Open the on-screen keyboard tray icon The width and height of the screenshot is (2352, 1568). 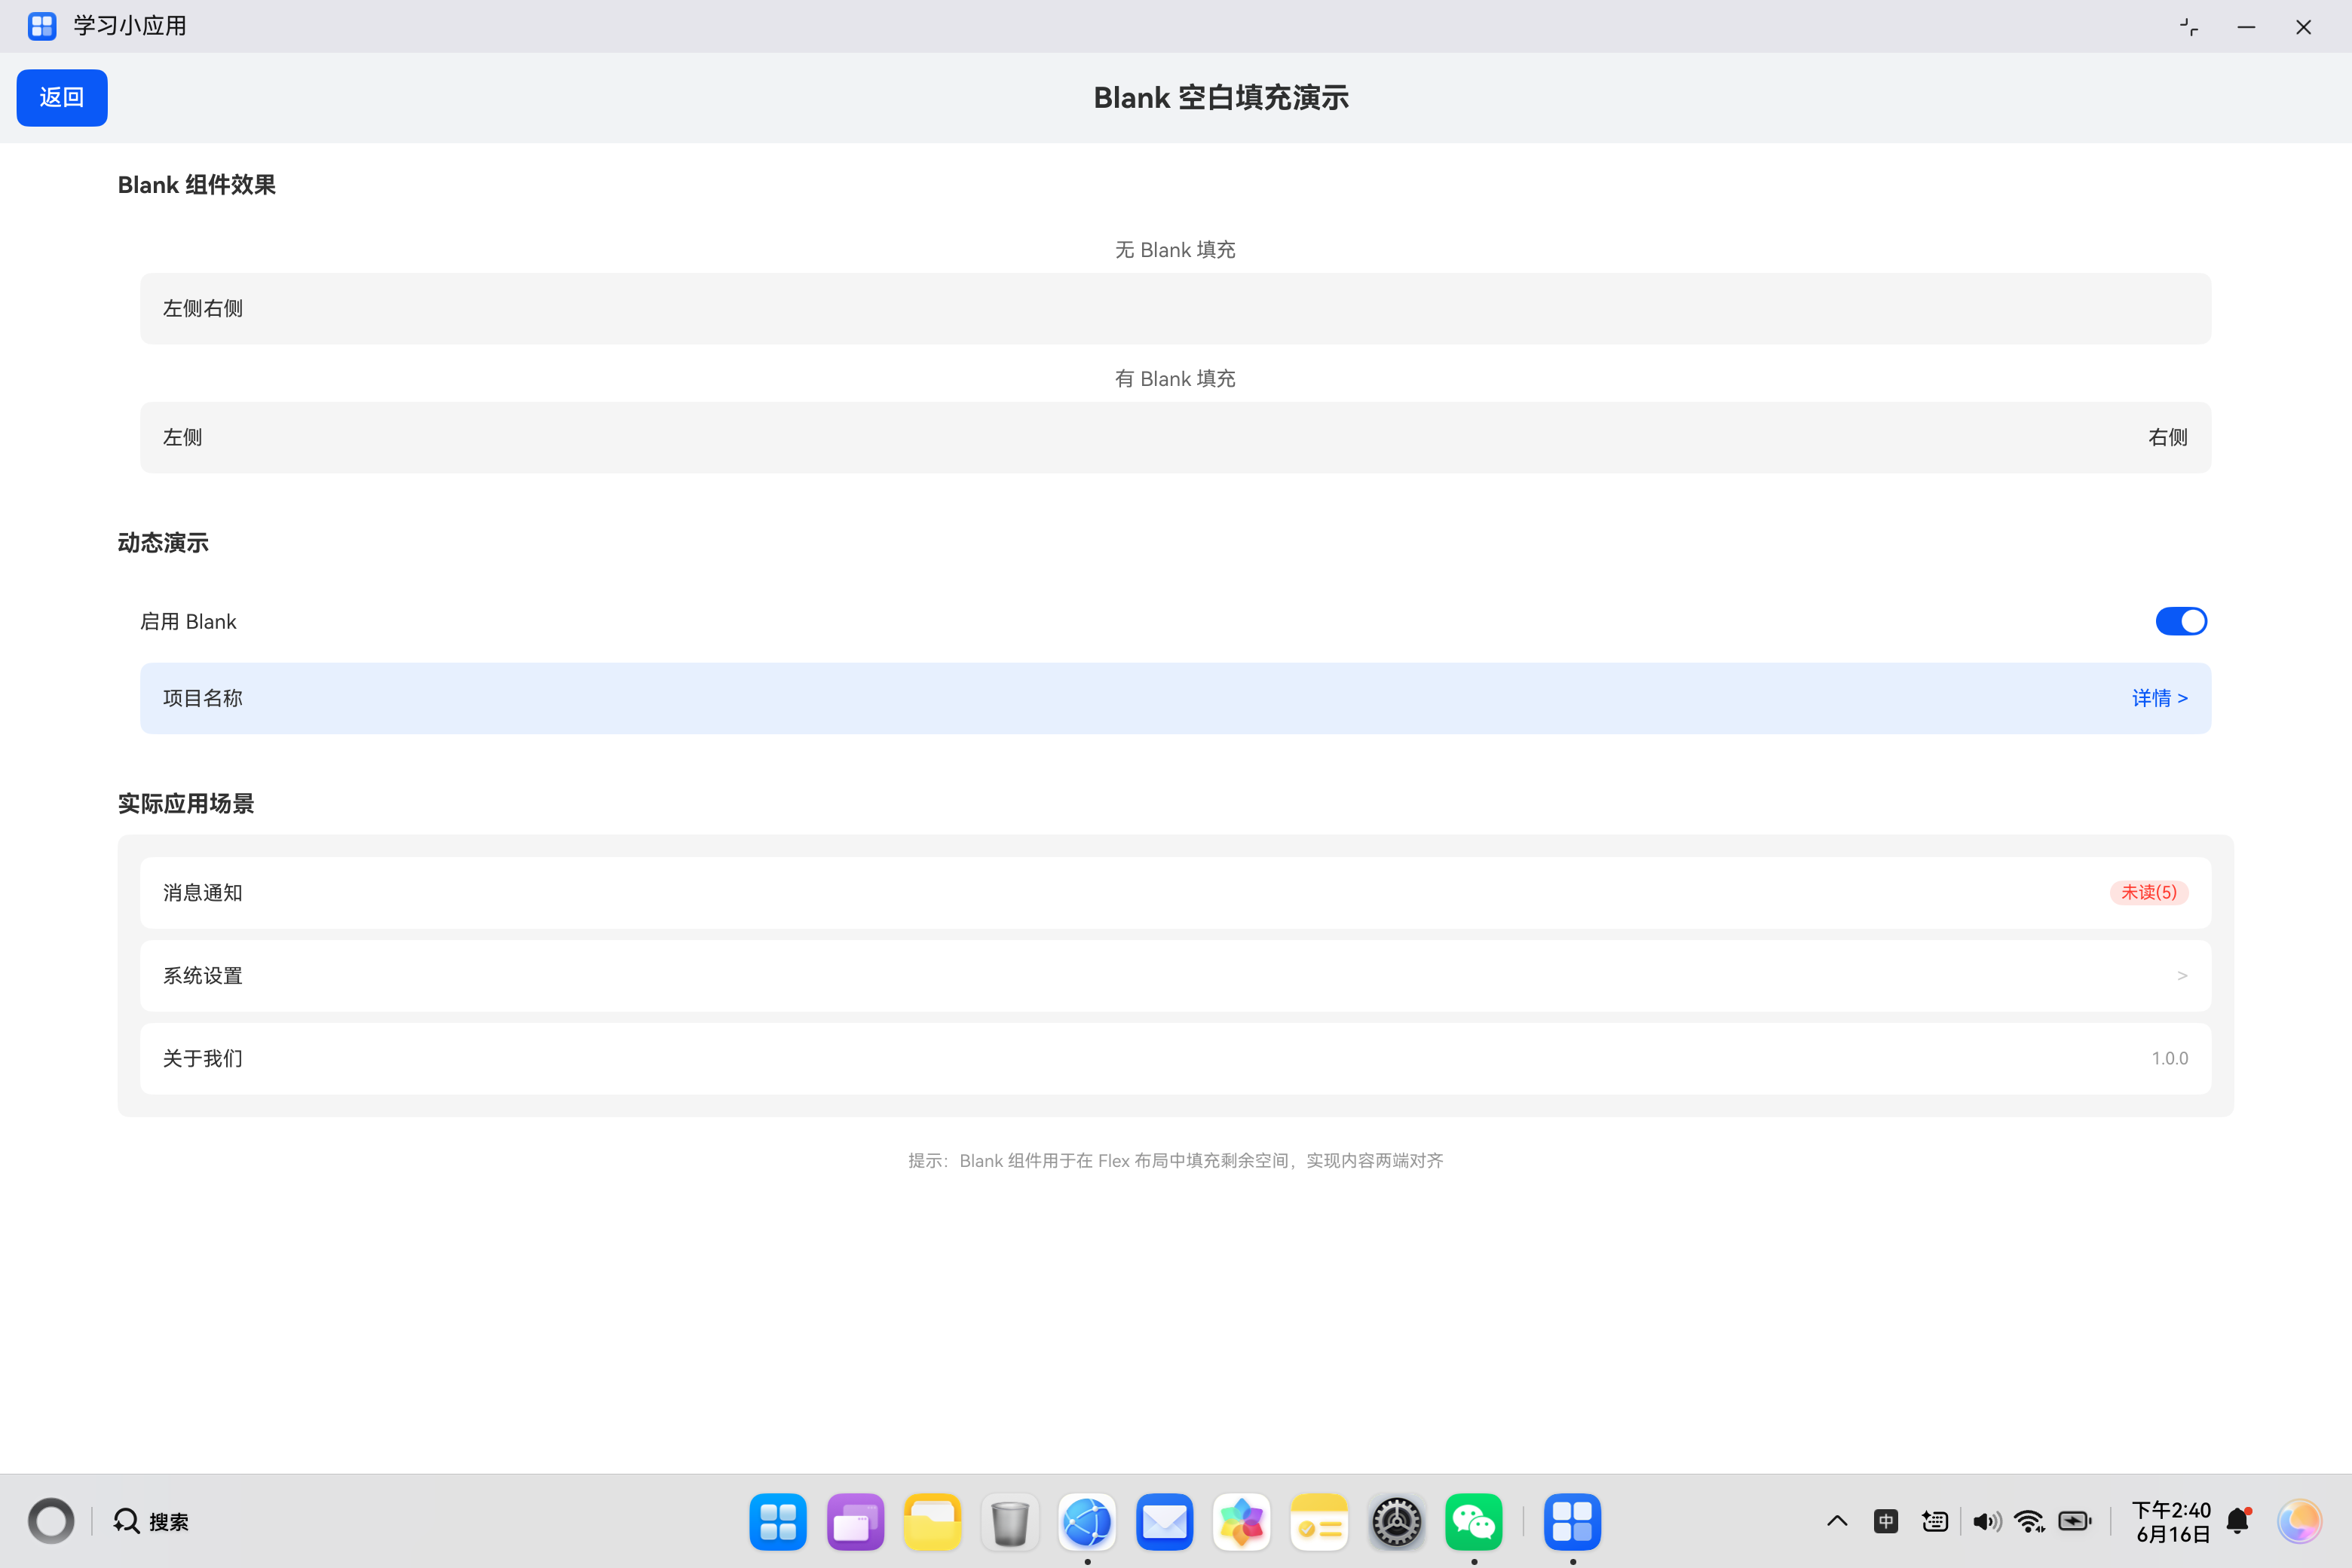tap(1935, 1521)
